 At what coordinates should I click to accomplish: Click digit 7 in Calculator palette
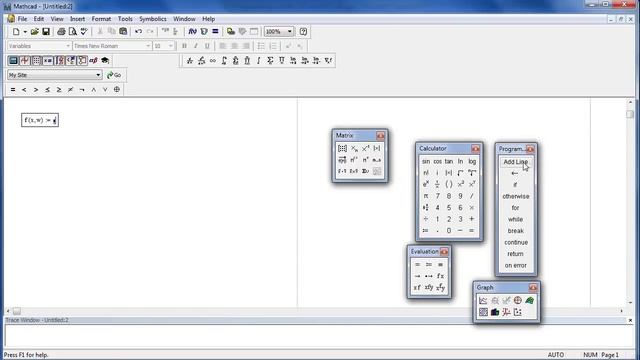point(437,196)
